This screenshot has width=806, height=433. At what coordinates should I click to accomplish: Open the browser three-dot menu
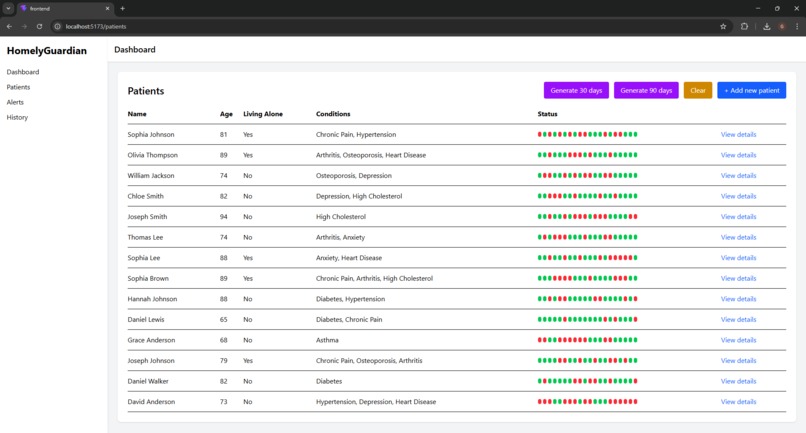click(x=797, y=26)
